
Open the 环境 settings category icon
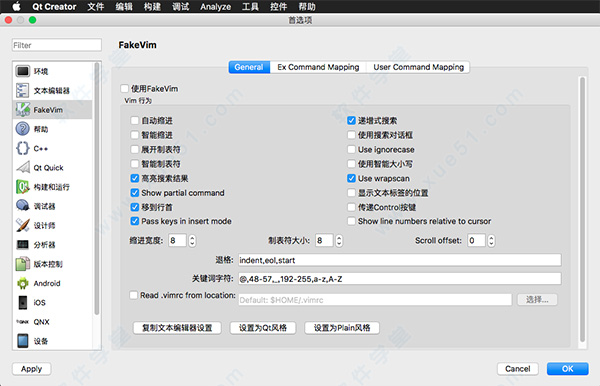(23, 71)
